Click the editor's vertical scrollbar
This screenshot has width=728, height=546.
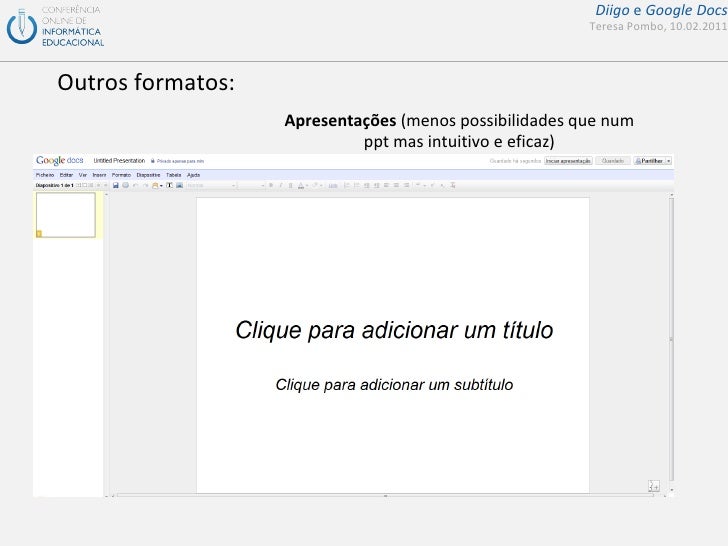pos(671,341)
